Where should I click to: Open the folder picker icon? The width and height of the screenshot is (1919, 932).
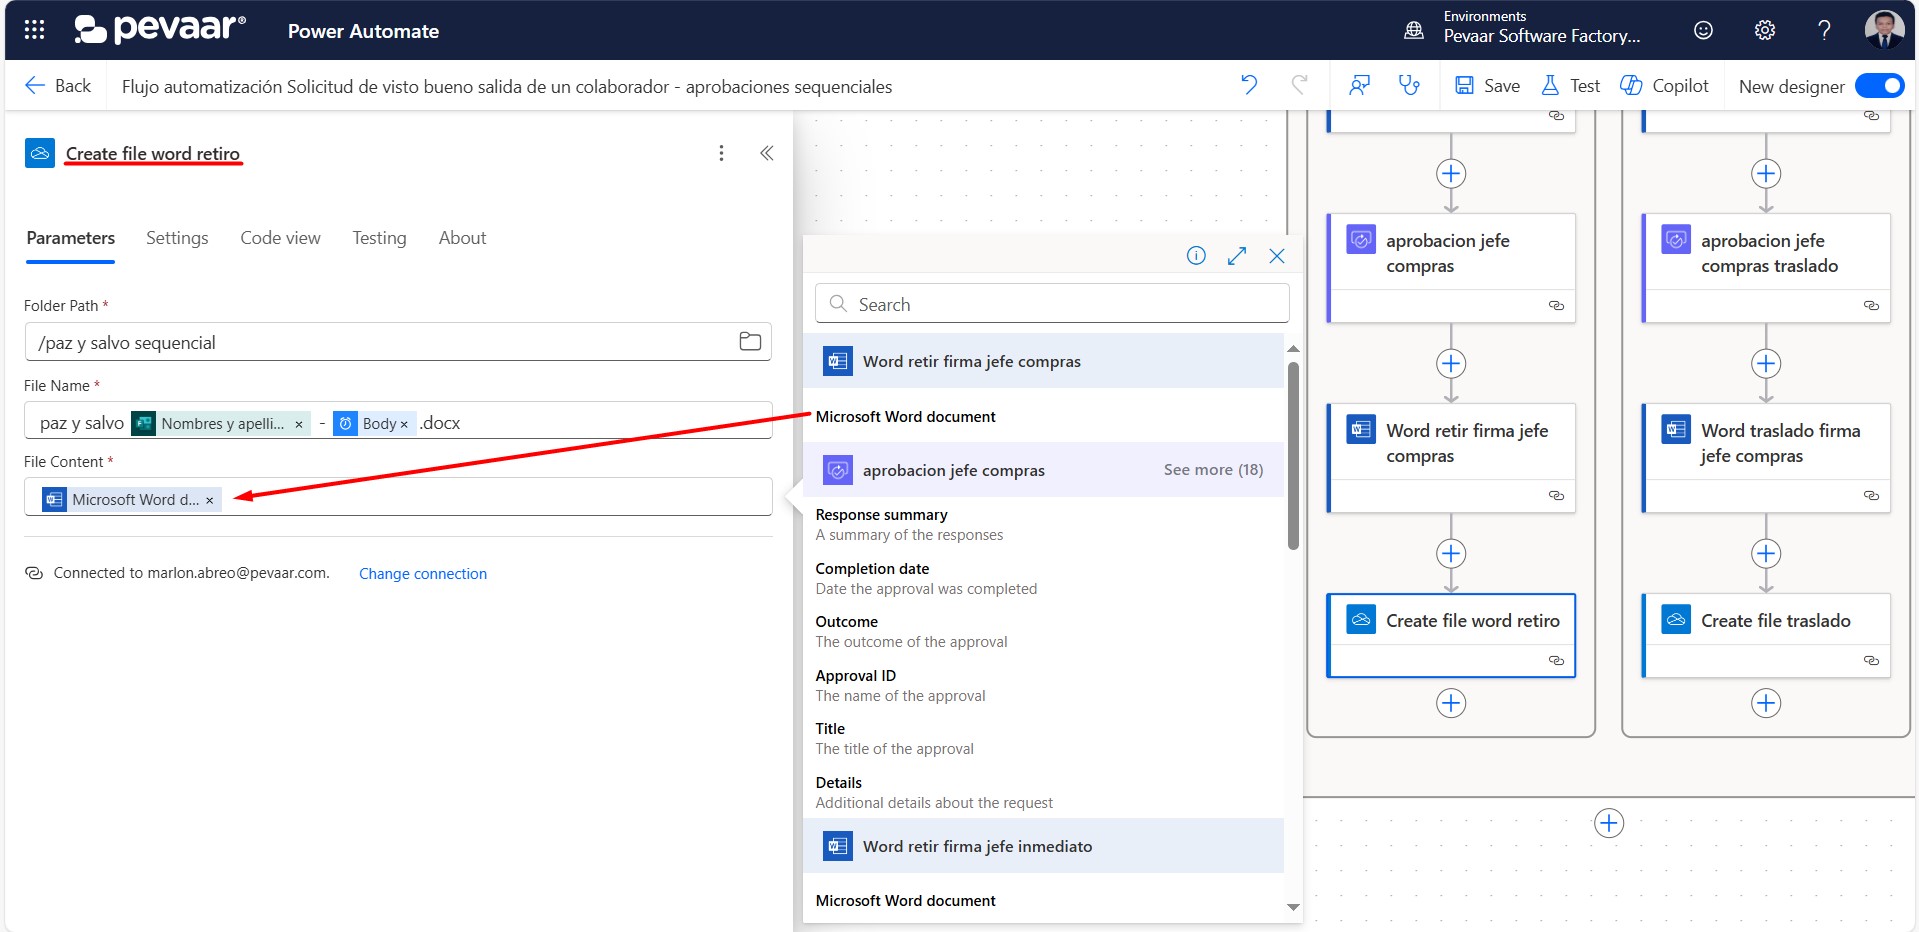[x=750, y=342]
